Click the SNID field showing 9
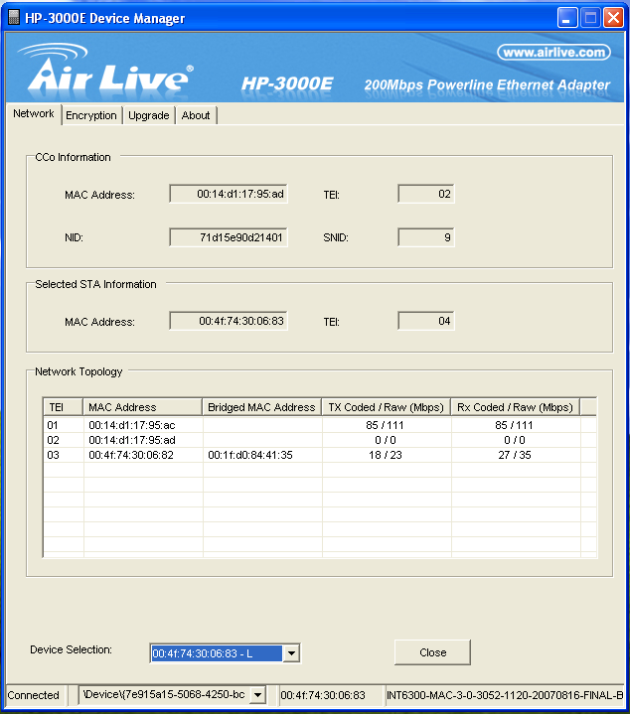 (x=426, y=237)
